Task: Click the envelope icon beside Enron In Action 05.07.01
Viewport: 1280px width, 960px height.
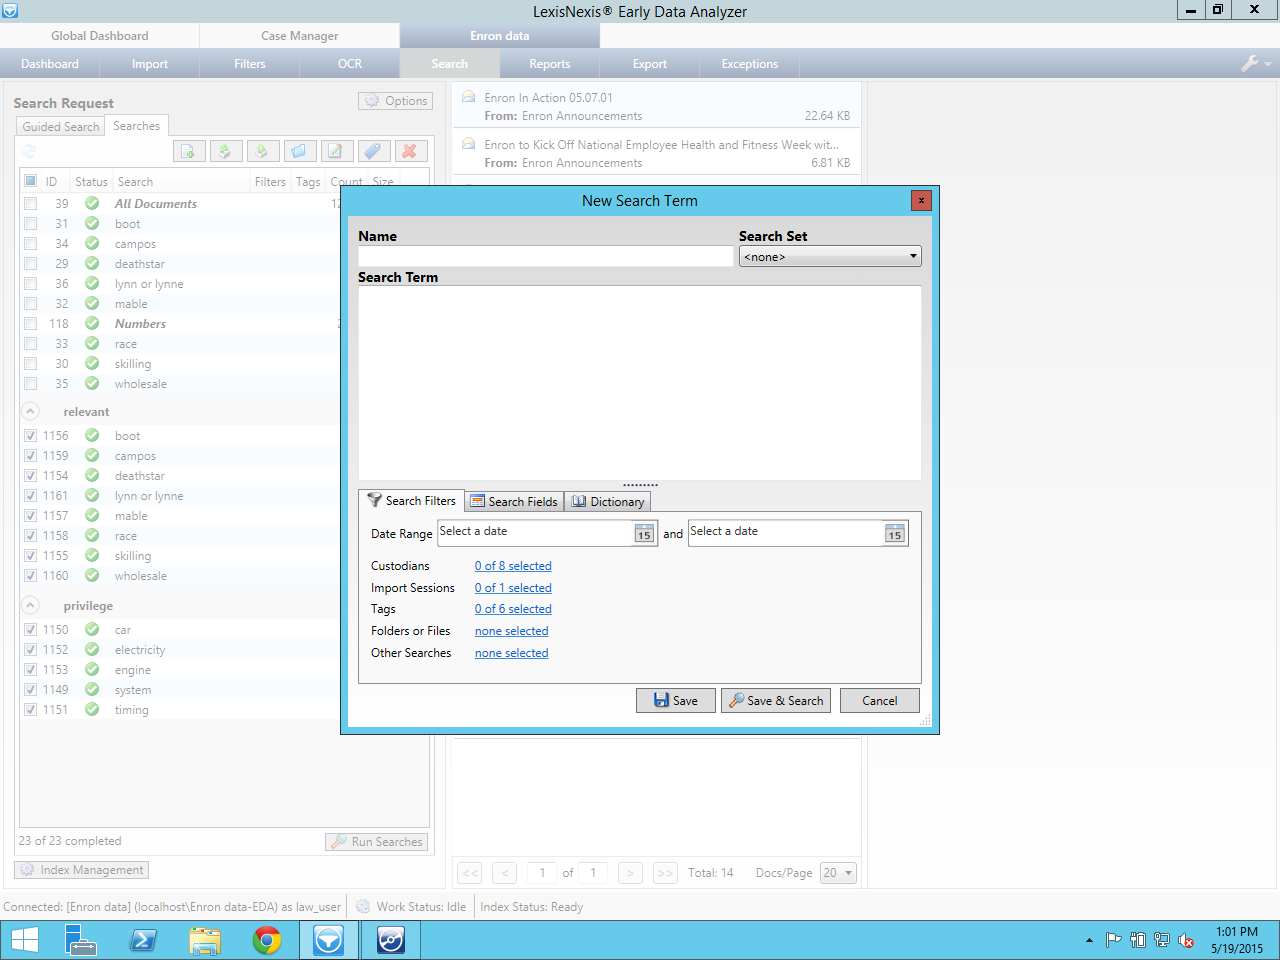Action: 468,98
